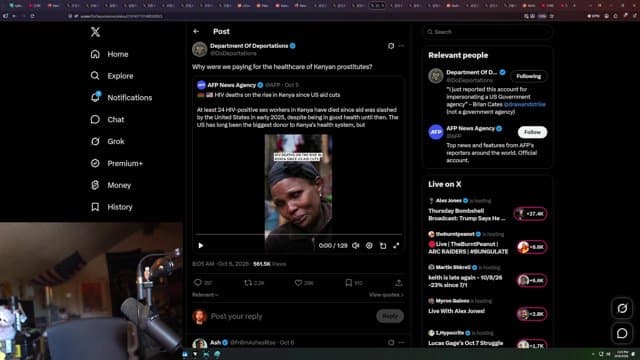Click the Home house icon

[x=95, y=54]
